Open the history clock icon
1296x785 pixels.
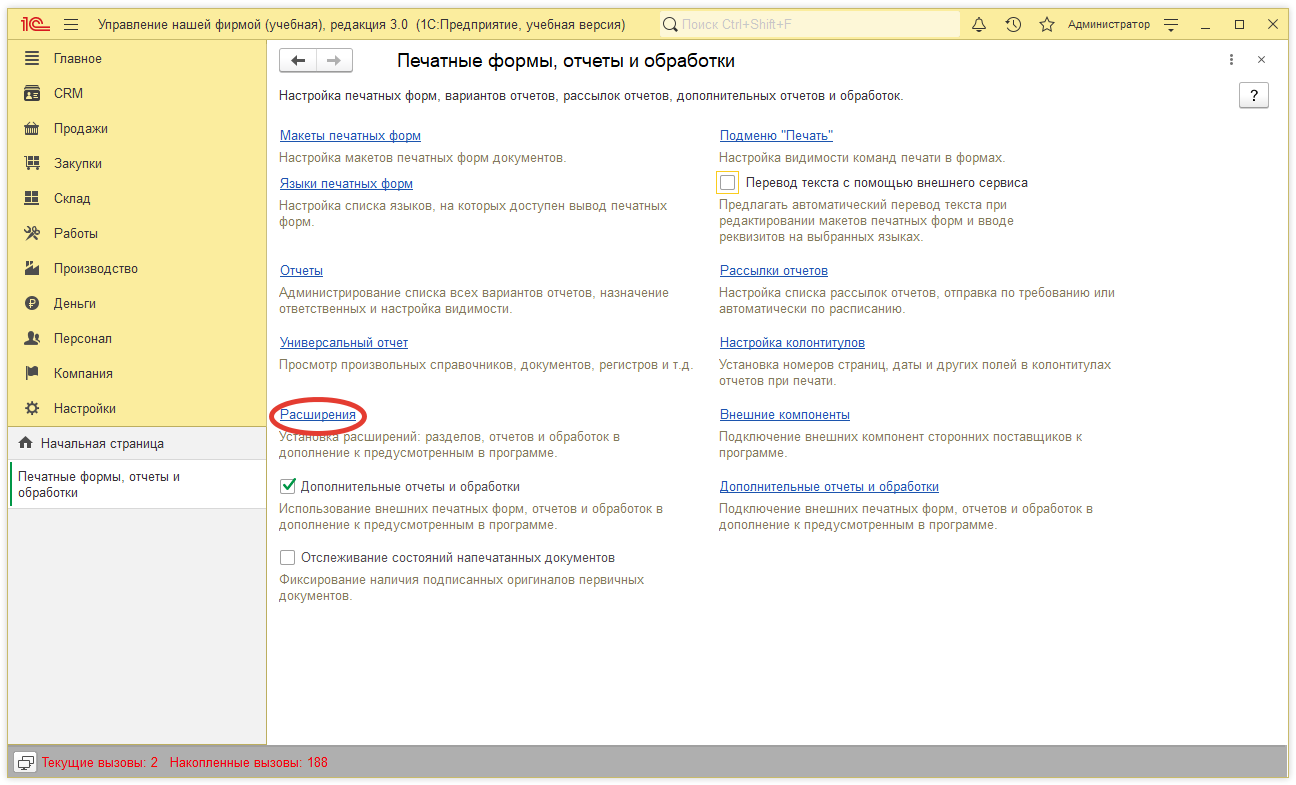[1013, 24]
